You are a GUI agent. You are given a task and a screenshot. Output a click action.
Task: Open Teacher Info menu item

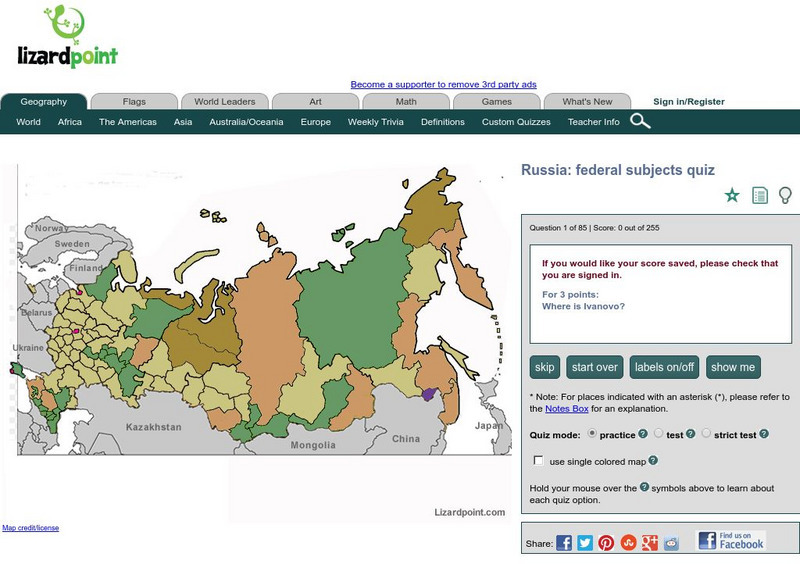pyautogui.click(x=594, y=122)
